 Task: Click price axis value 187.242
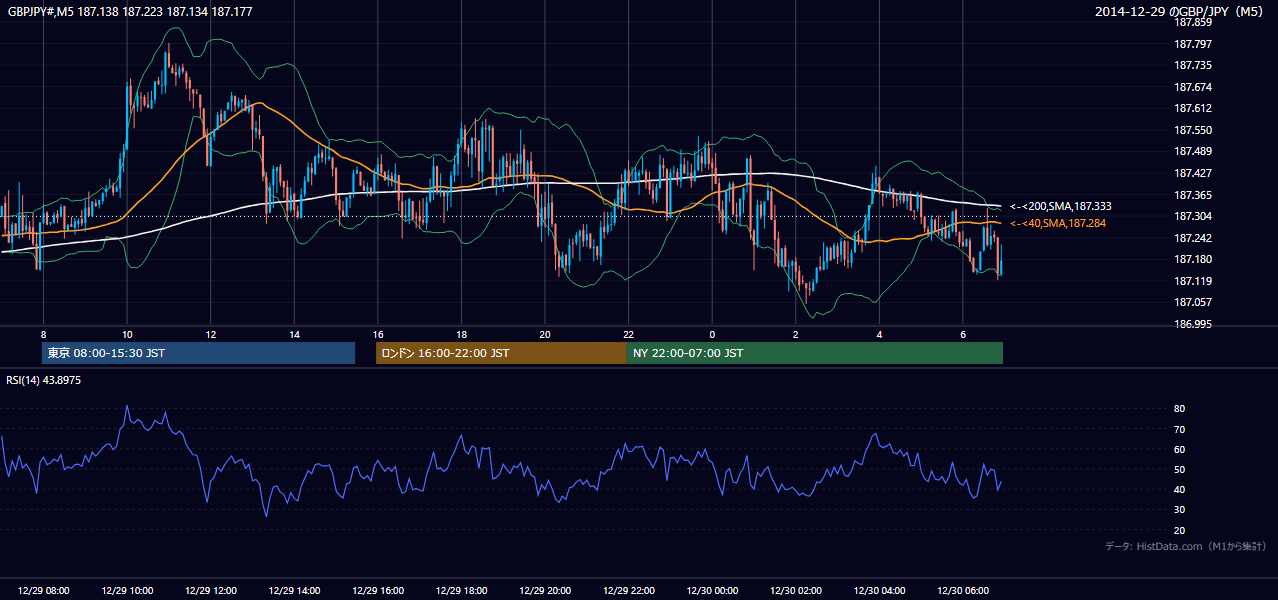point(1193,238)
